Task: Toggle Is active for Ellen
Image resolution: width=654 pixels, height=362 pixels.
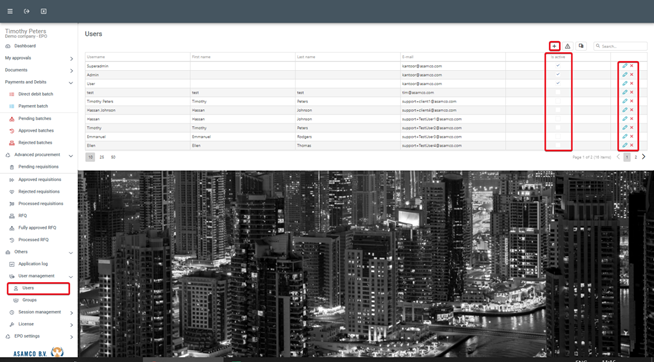Action: tap(558, 146)
